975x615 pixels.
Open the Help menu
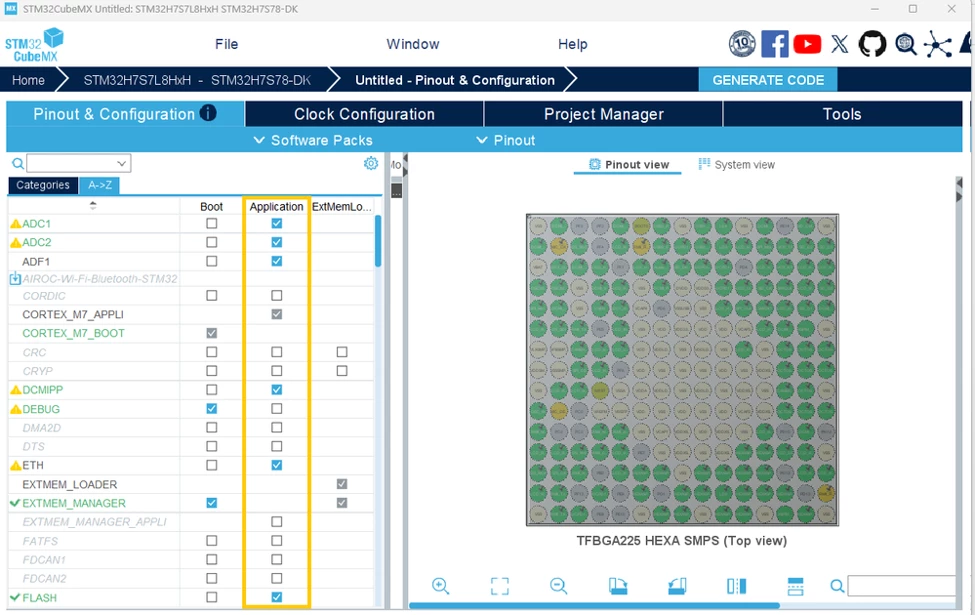pos(573,44)
